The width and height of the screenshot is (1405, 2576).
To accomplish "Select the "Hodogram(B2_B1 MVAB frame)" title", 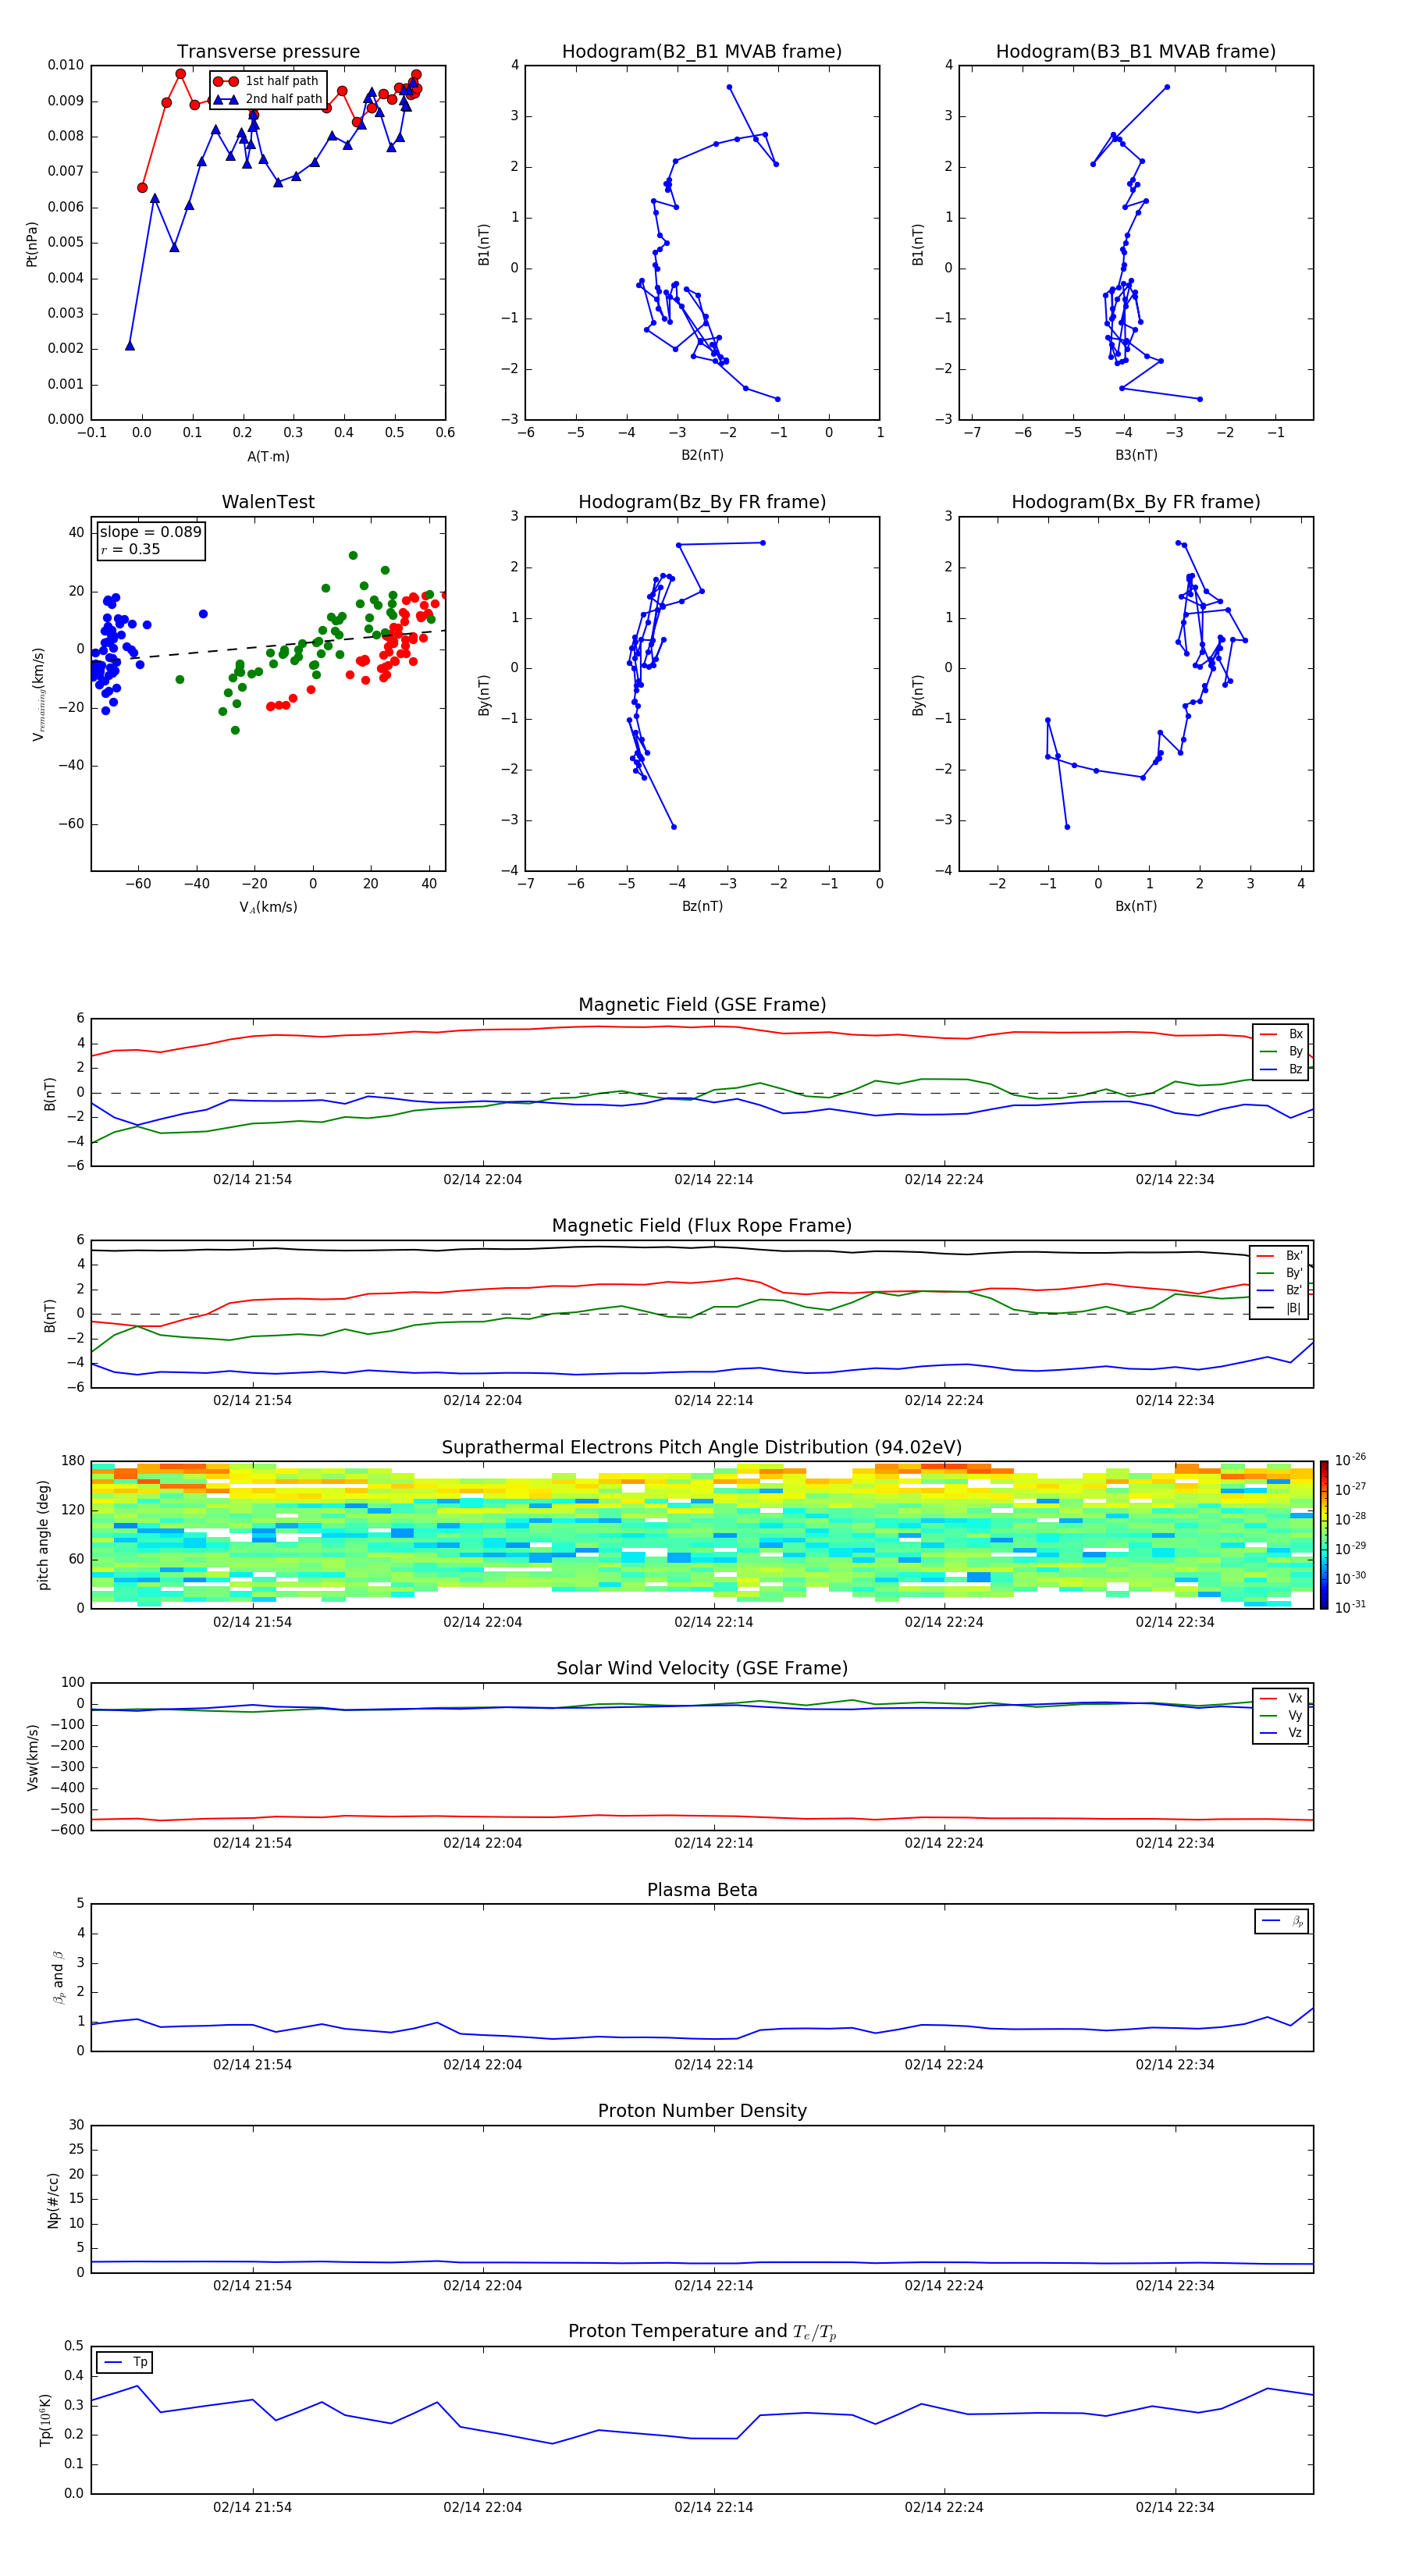I will pos(702,52).
